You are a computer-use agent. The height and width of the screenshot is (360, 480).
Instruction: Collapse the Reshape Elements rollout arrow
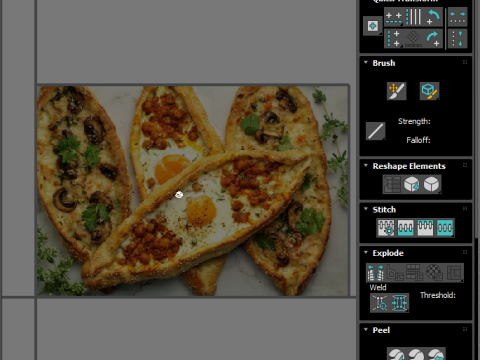[366, 166]
